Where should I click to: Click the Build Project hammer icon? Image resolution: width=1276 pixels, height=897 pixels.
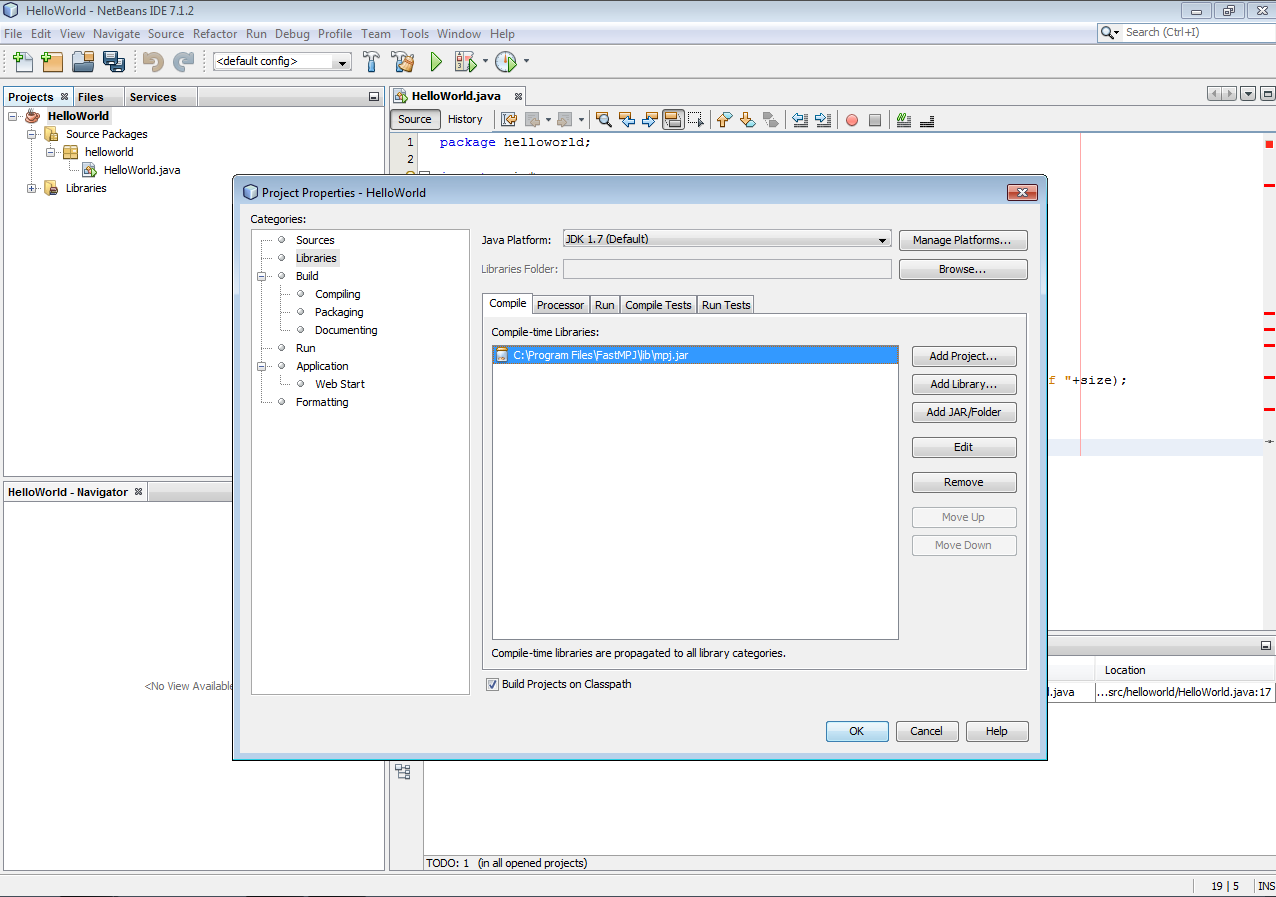click(x=371, y=62)
